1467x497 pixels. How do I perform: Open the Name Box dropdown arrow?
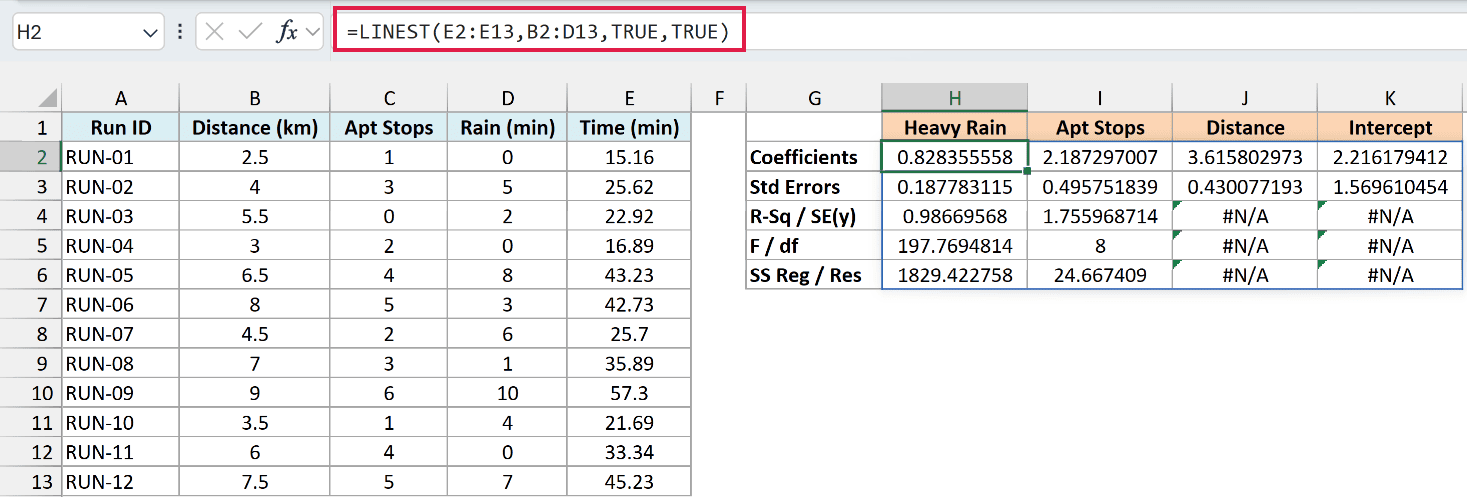point(151,33)
